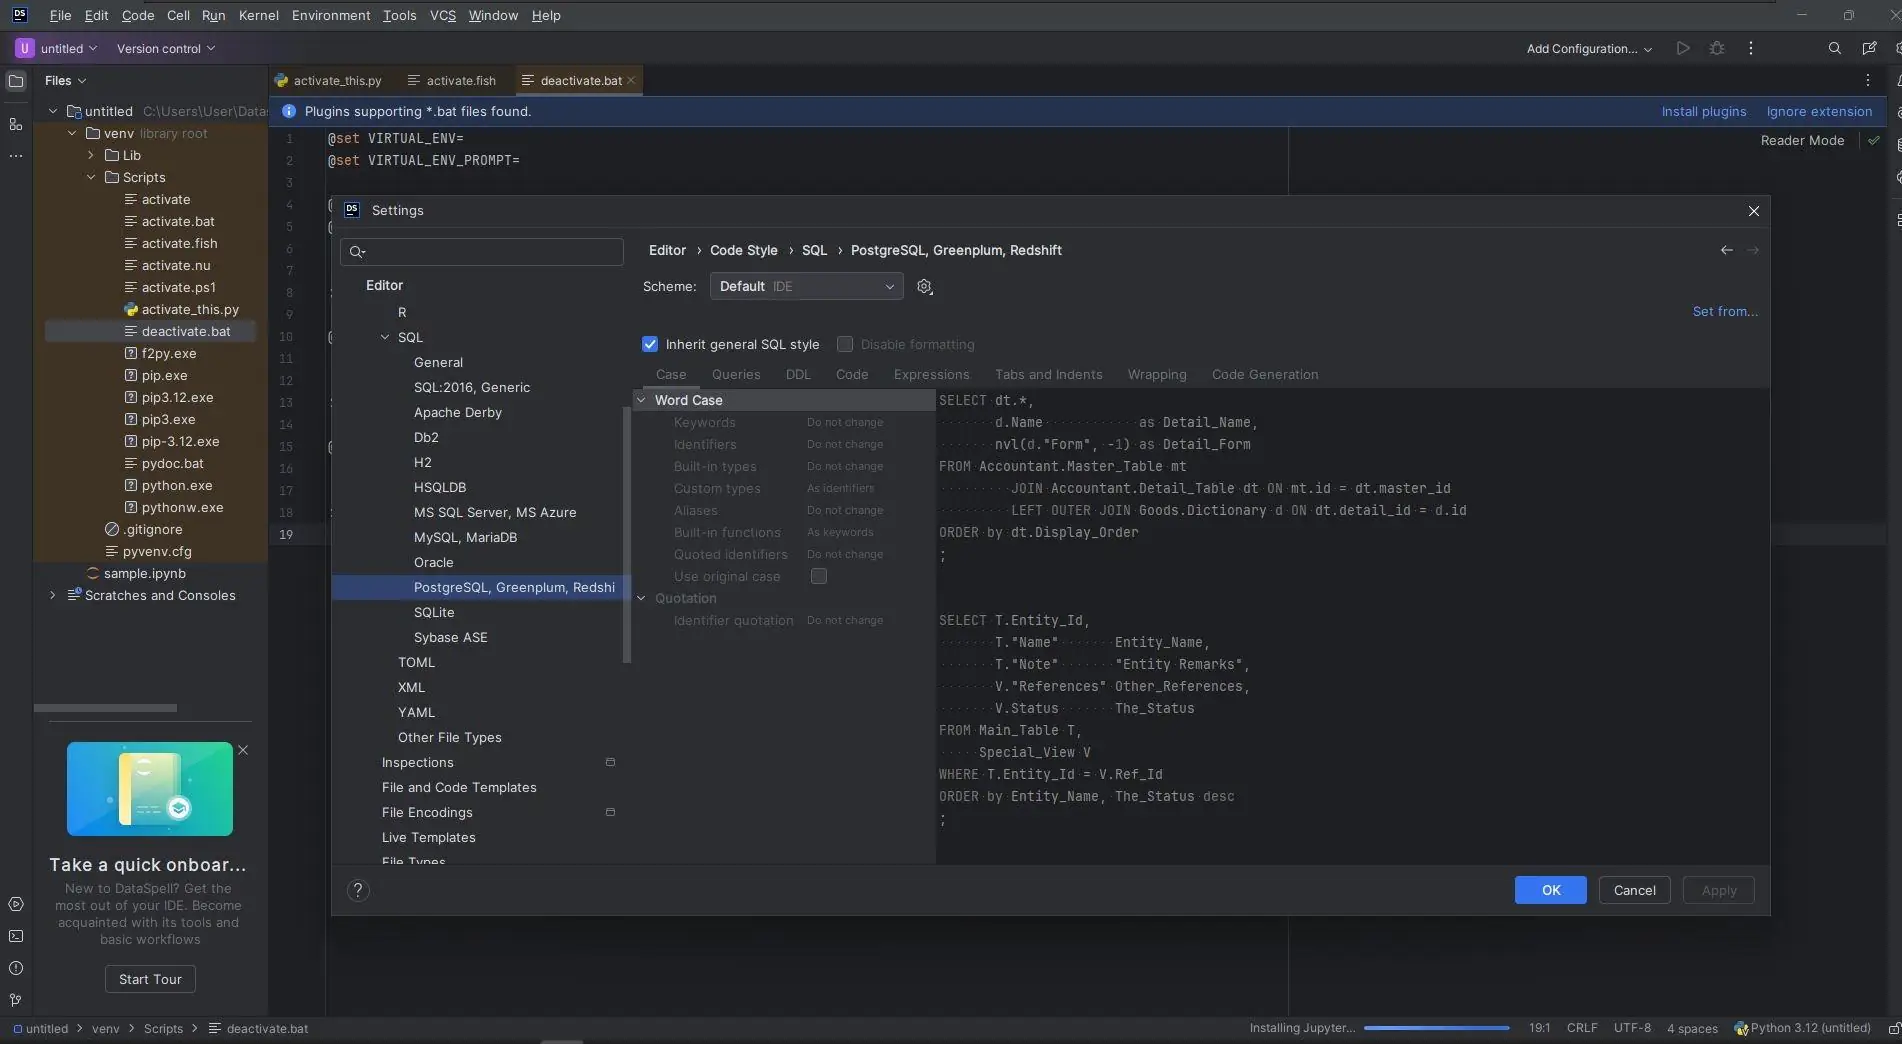
Task: Click the Python 3.12 interpreter status widget
Action: 1802,1028
